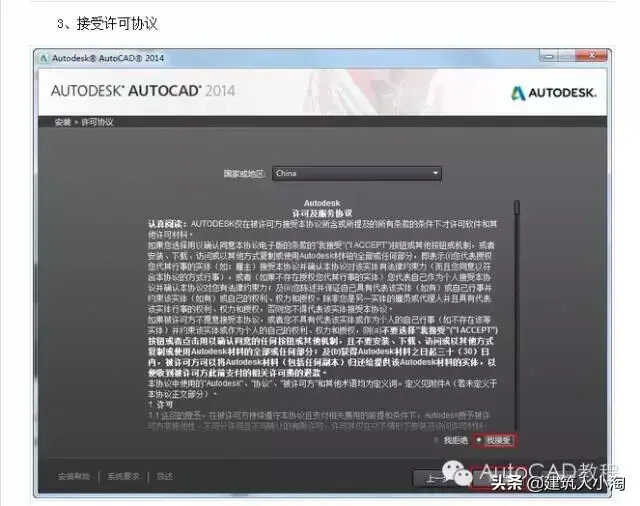
Task: Minimize the AutoCAD 2014 installer window
Action: click(x=549, y=55)
